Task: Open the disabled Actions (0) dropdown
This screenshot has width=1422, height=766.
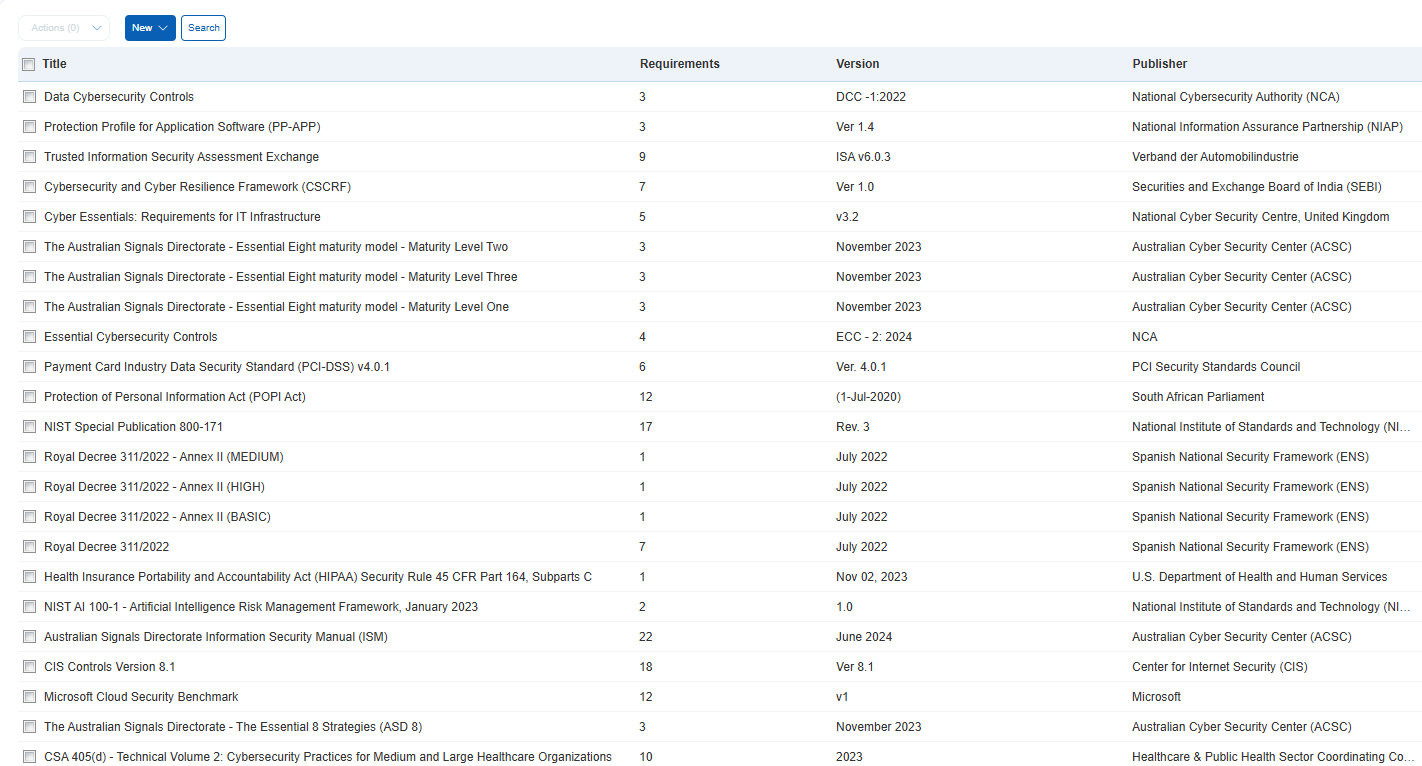Action: tap(64, 28)
